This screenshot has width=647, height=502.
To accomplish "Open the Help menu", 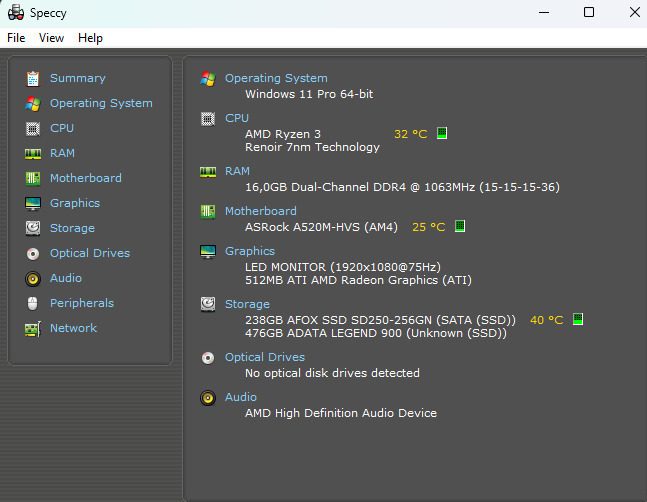I will 90,38.
